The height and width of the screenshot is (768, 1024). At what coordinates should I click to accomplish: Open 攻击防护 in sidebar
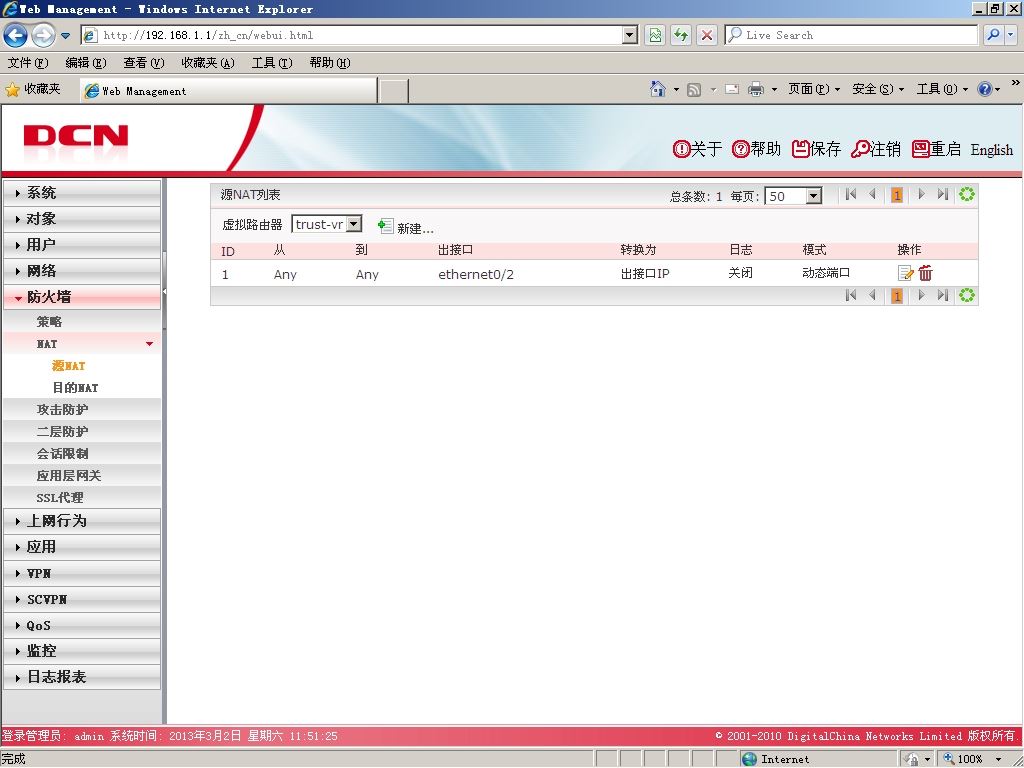[82, 409]
